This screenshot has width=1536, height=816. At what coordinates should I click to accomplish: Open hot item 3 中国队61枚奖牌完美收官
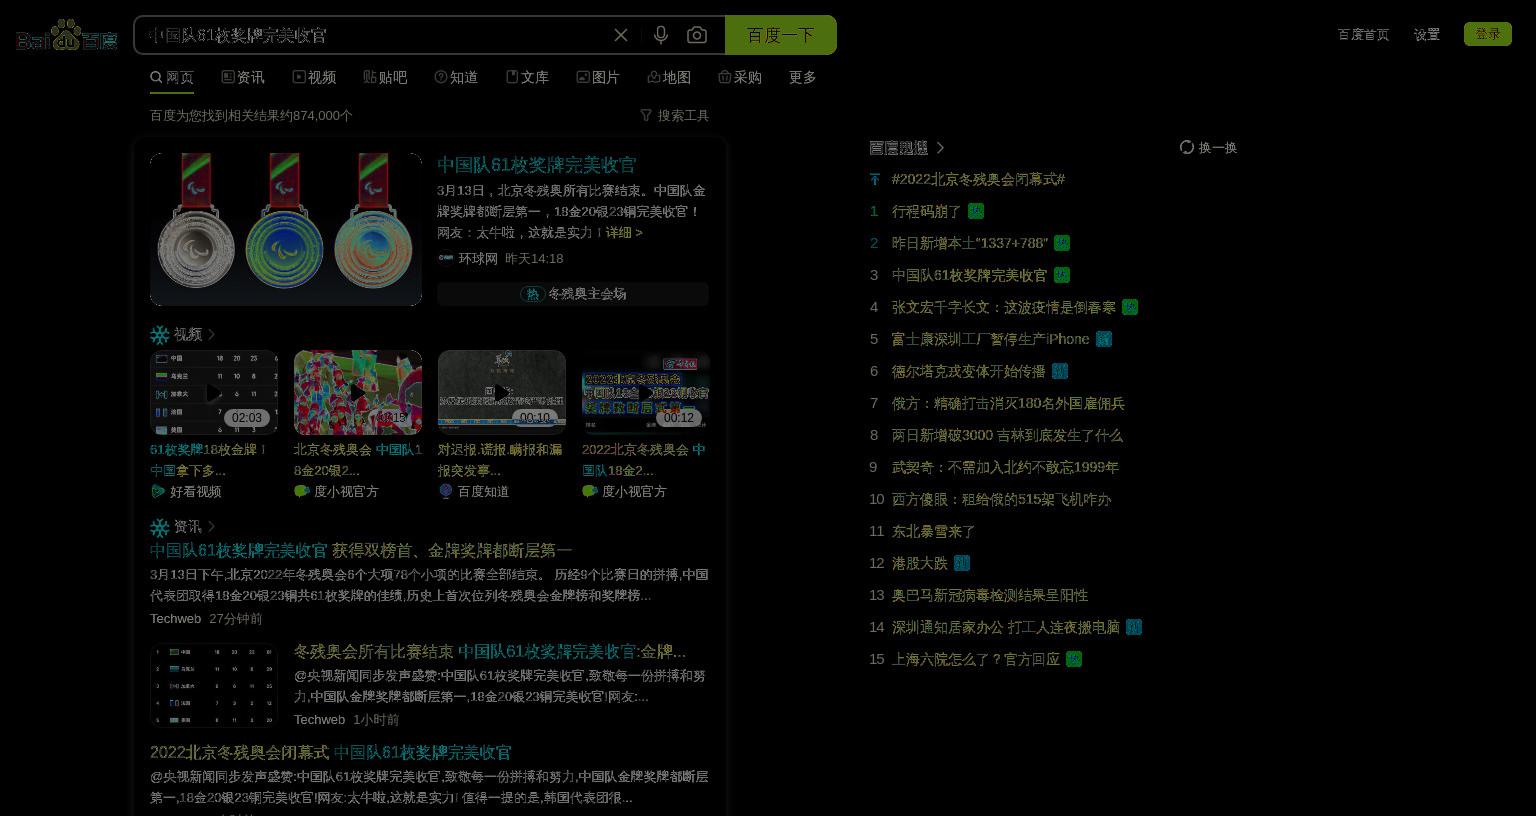click(970, 275)
